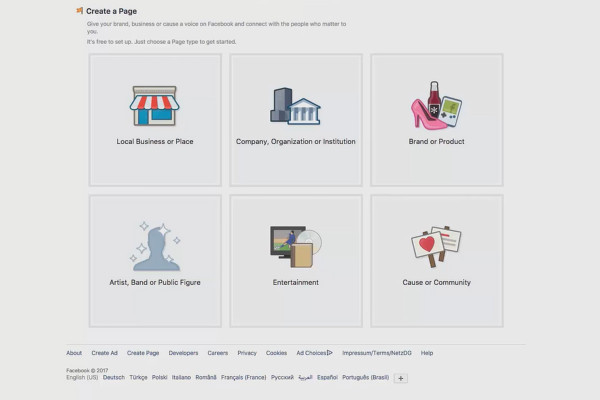This screenshot has width=600, height=400.
Task: View the Privacy footer link
Action: (247, 353)
